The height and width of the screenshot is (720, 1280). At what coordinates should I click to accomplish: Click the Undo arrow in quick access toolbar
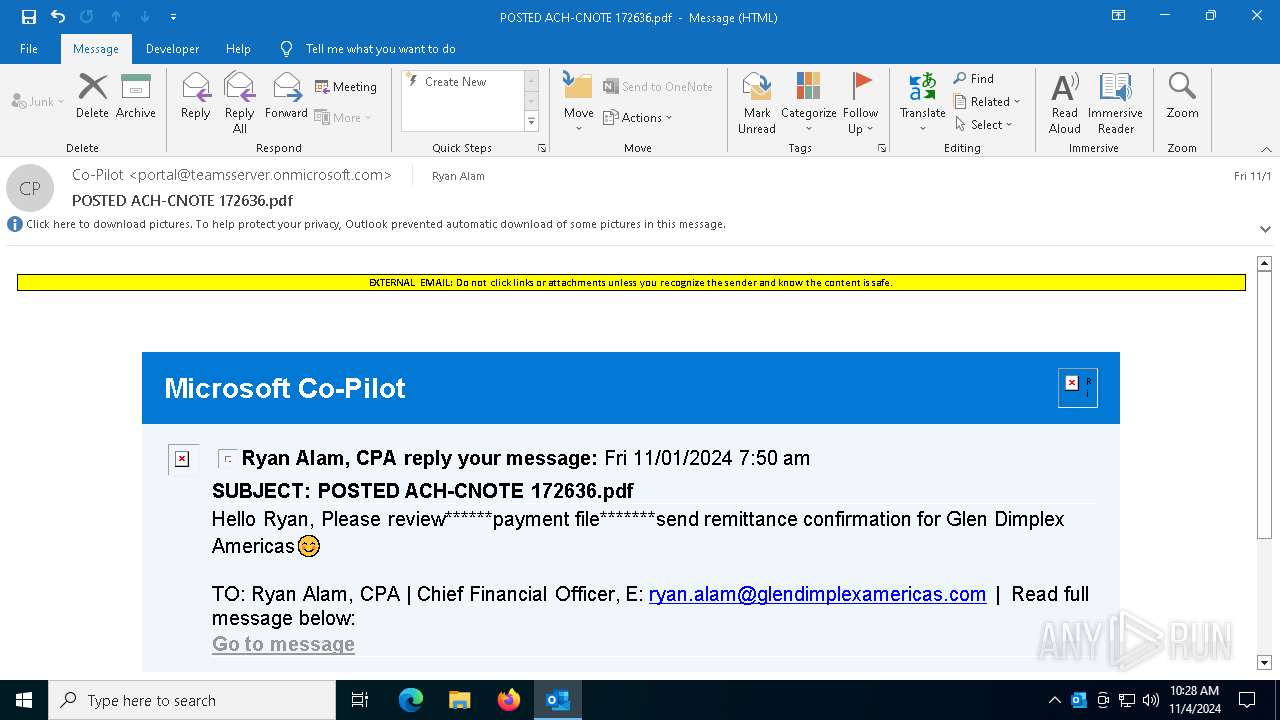(x=58, y=17)
